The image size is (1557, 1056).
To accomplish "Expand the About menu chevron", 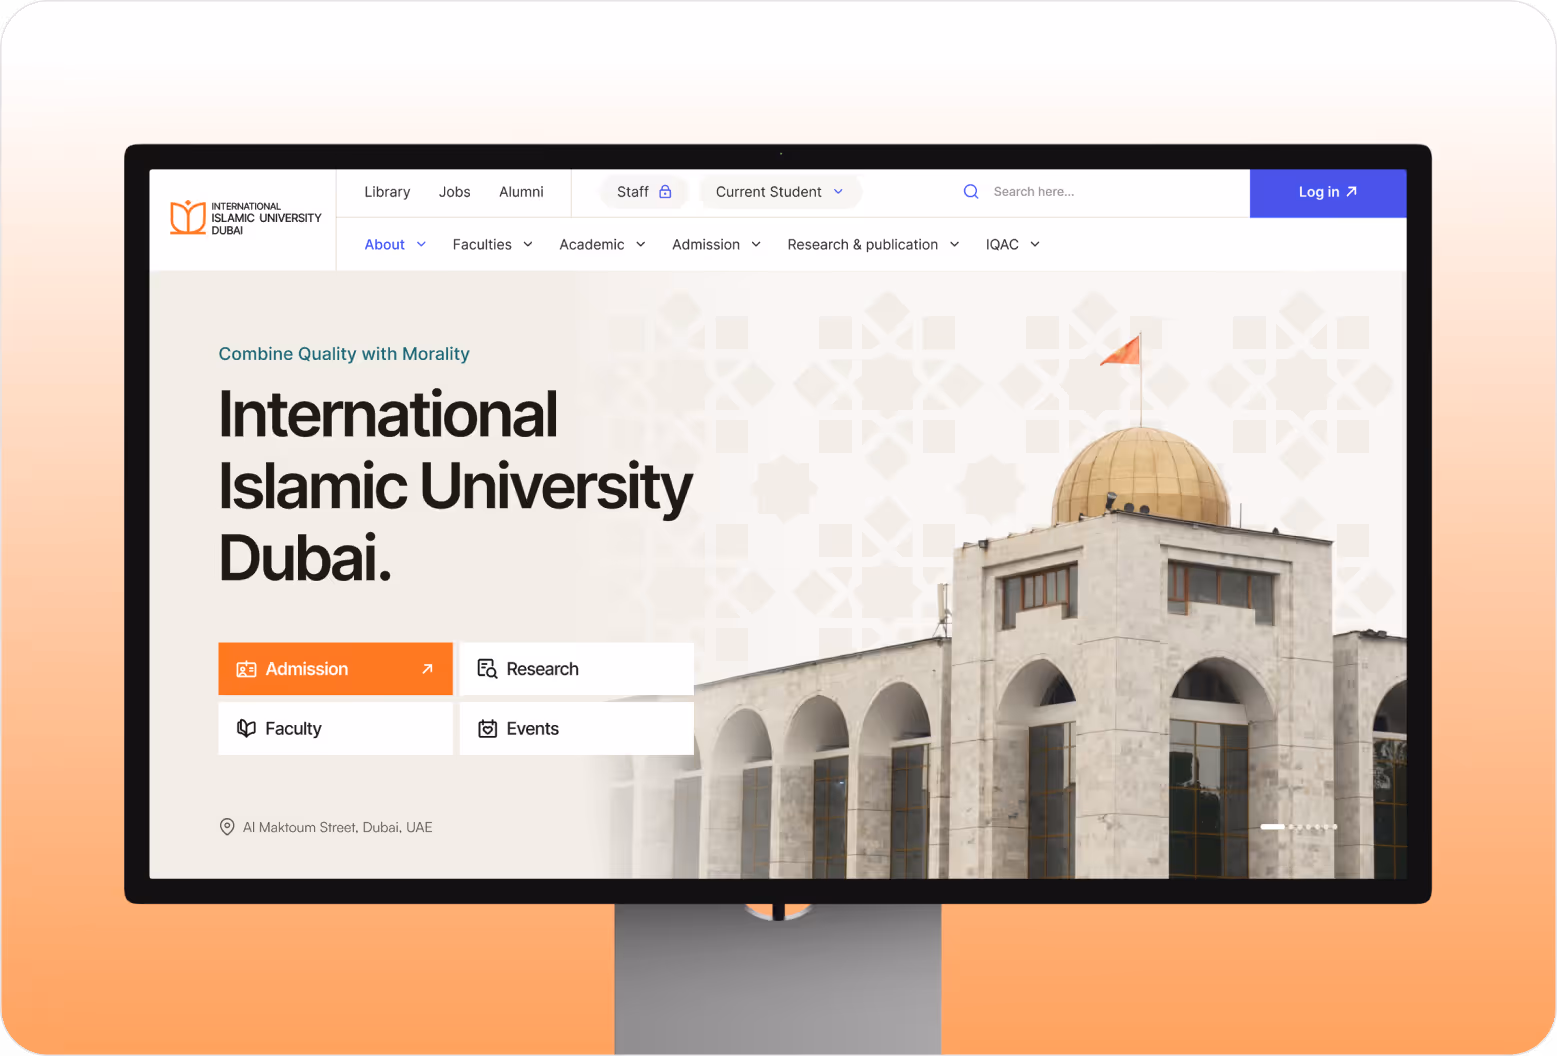I will point(421,244).
